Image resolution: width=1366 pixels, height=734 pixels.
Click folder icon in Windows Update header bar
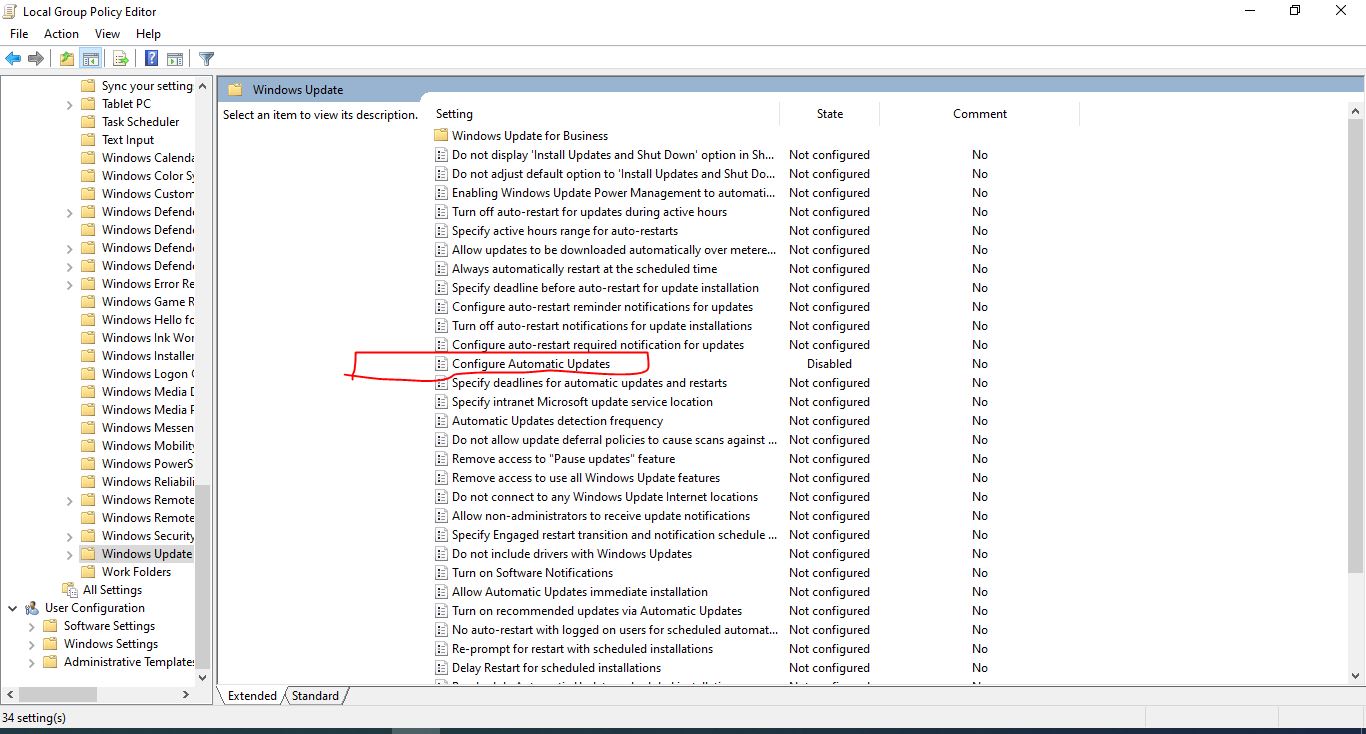[235, 89]
